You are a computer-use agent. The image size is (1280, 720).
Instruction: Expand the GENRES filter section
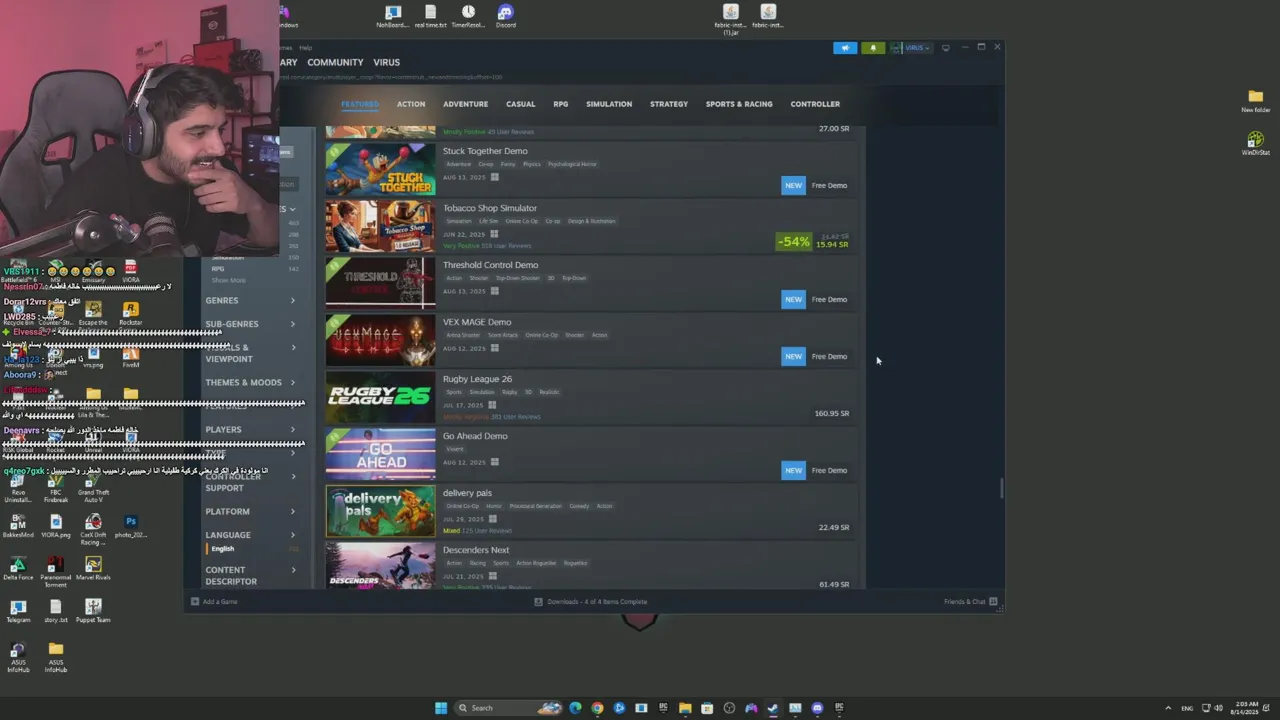251,300
